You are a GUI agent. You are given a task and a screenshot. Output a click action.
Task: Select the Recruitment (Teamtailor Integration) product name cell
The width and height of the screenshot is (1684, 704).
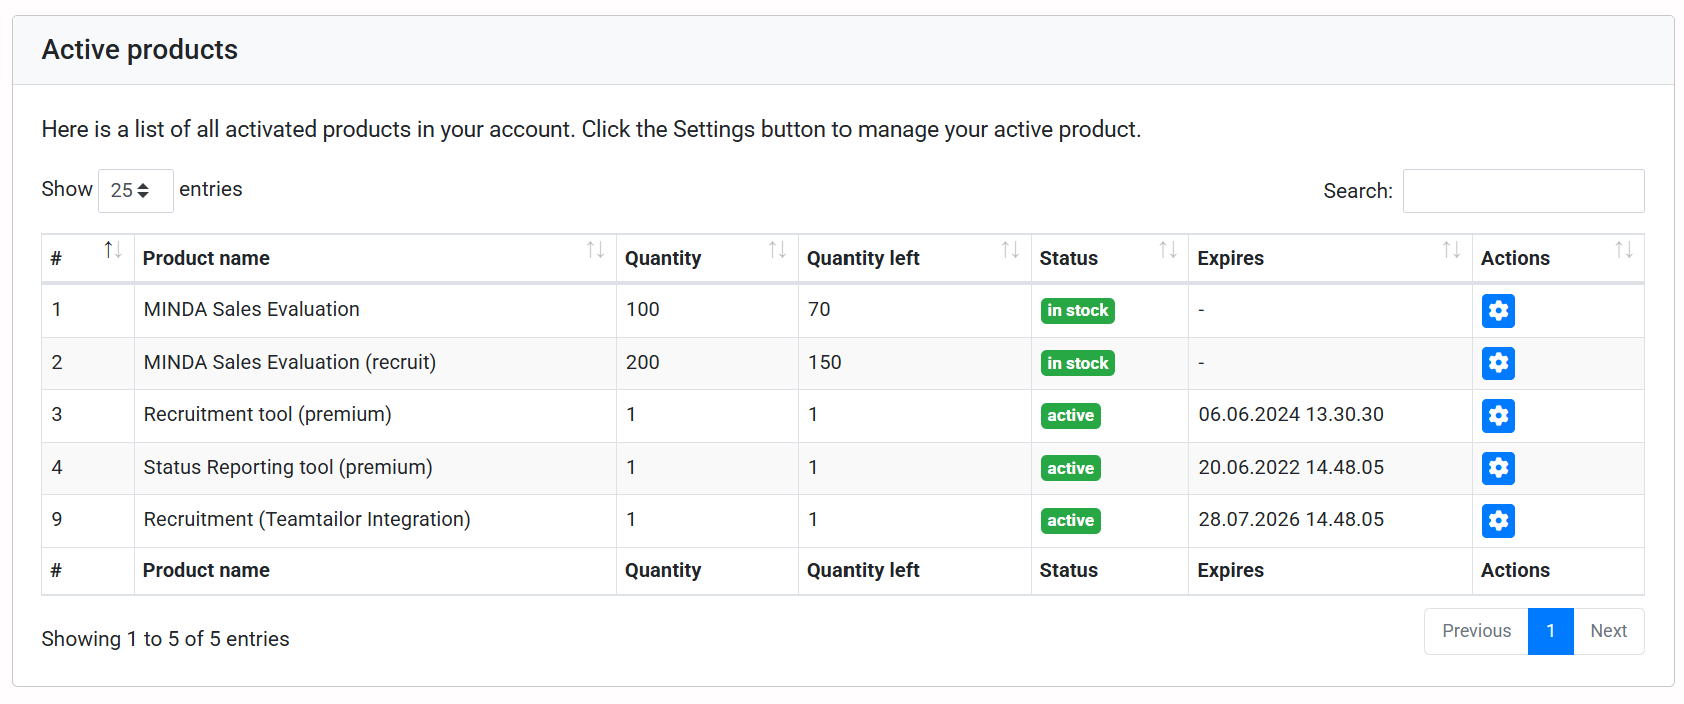tap(306, 520)
